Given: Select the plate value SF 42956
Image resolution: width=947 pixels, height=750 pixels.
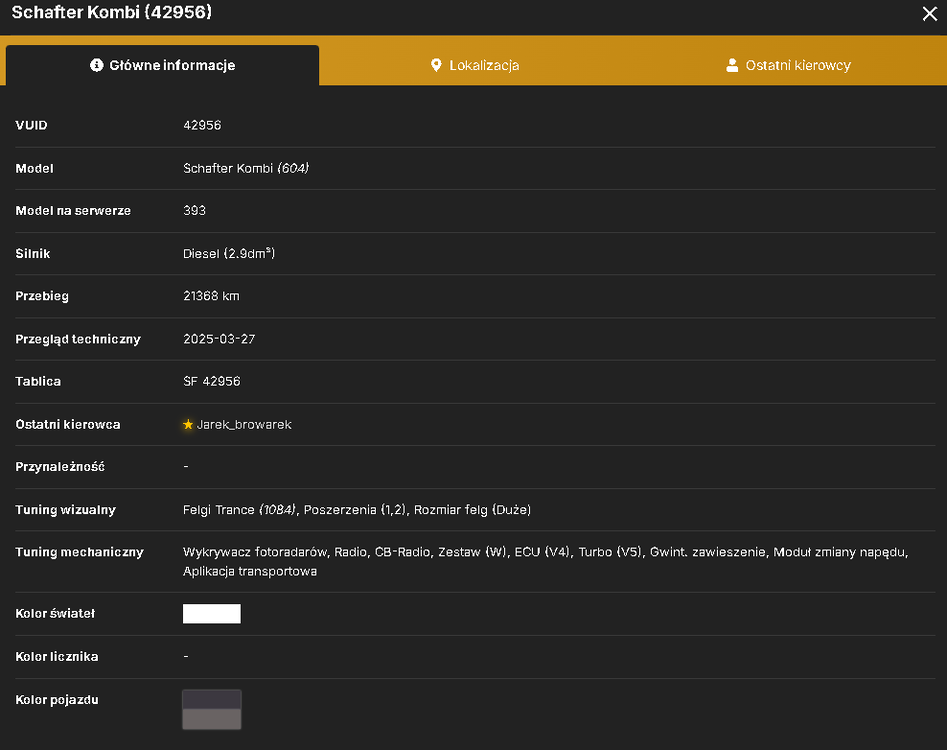Looking at the screenshot, I should coord(211,382).
